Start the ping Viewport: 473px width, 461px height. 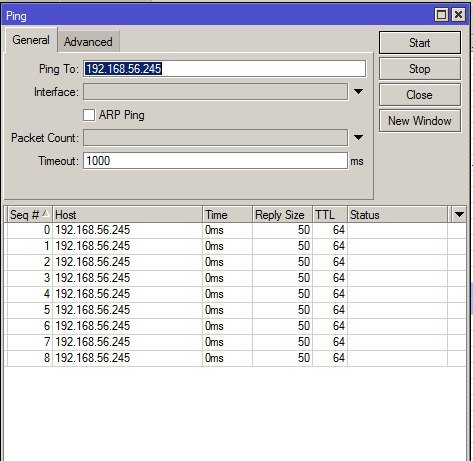[x=420, y=43]
